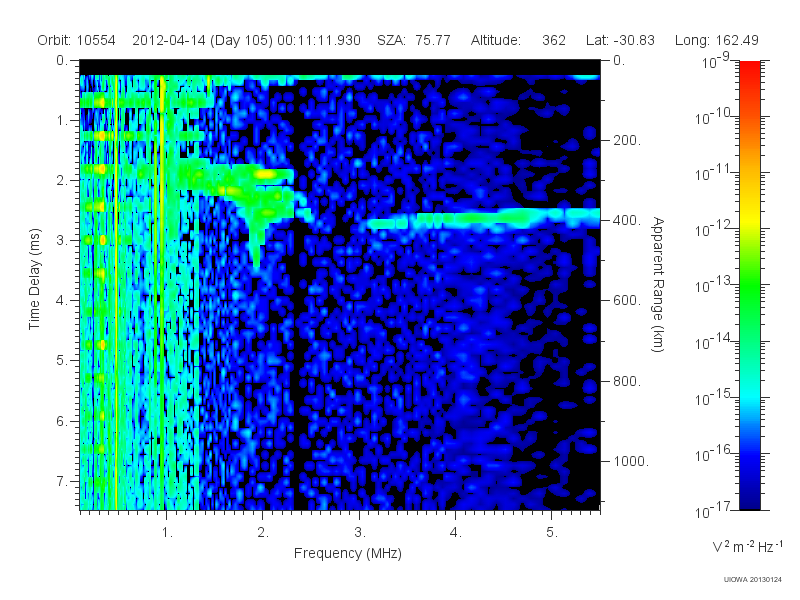Screen dimensions: 800x600
Task: Click the Apparent Range (km) axis title
Action: (658, 284)
